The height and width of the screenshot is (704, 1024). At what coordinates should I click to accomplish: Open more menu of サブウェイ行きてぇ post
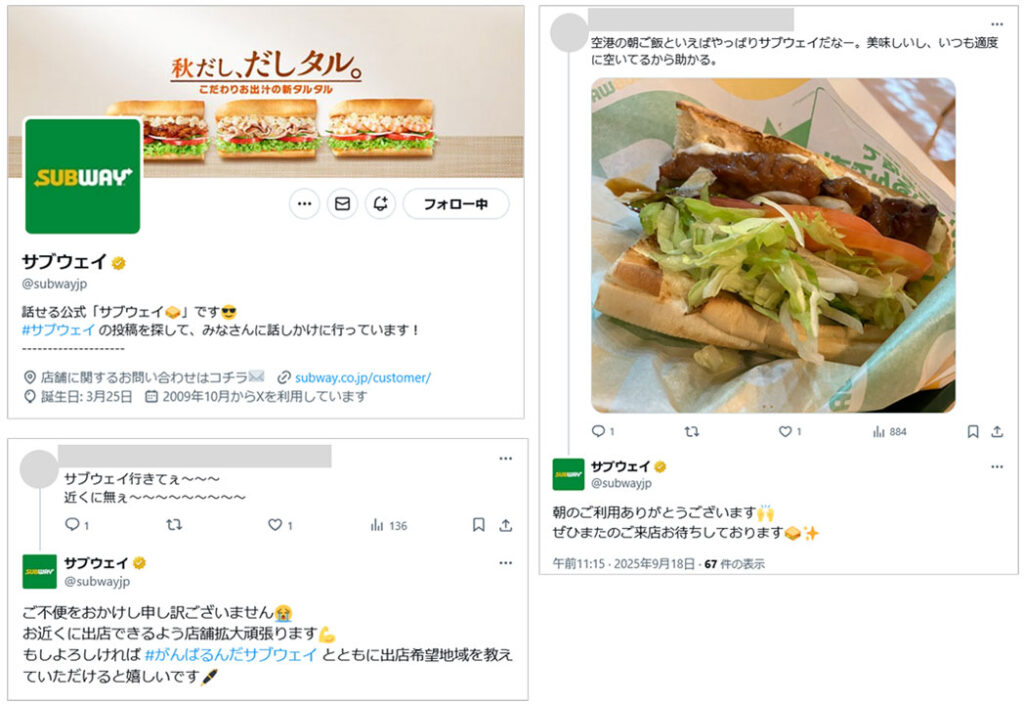[x=505, y=458]
